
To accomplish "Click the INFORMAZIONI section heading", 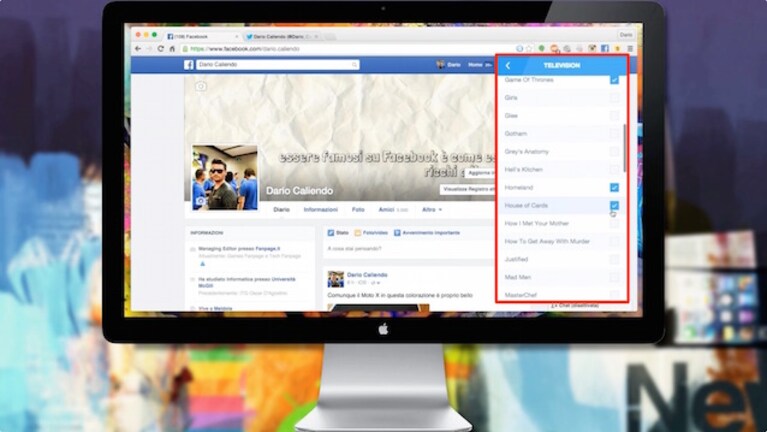I will click(x=206, y=233).
